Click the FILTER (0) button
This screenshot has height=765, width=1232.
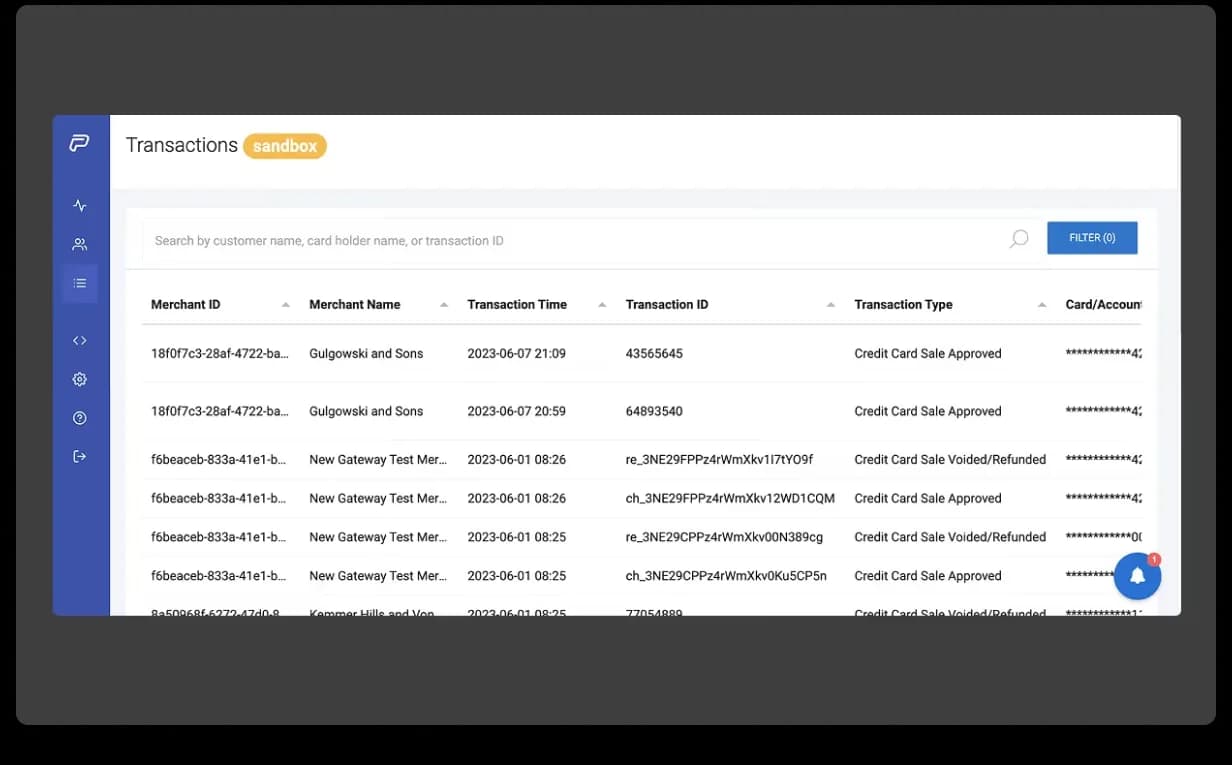[1092, 238]
